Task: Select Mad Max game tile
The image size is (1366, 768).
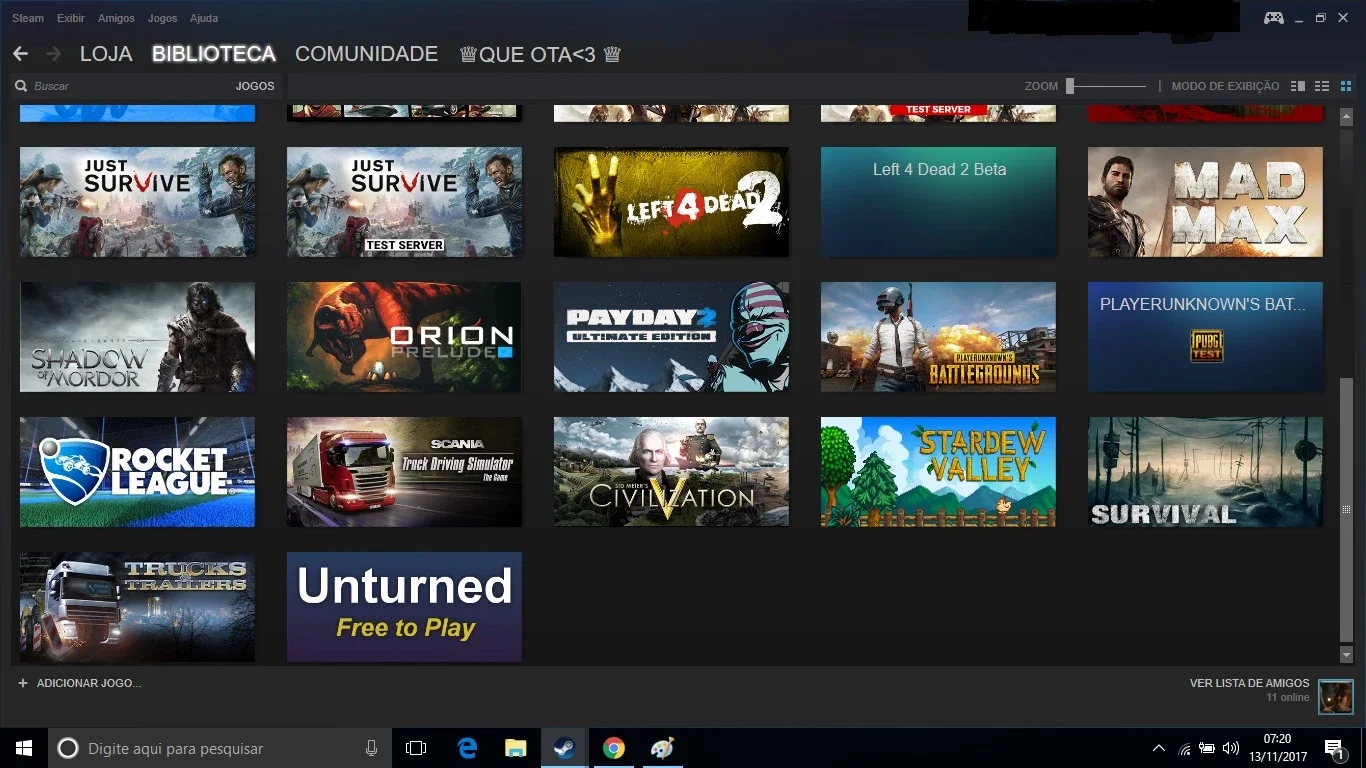Action: [1205, 202]
